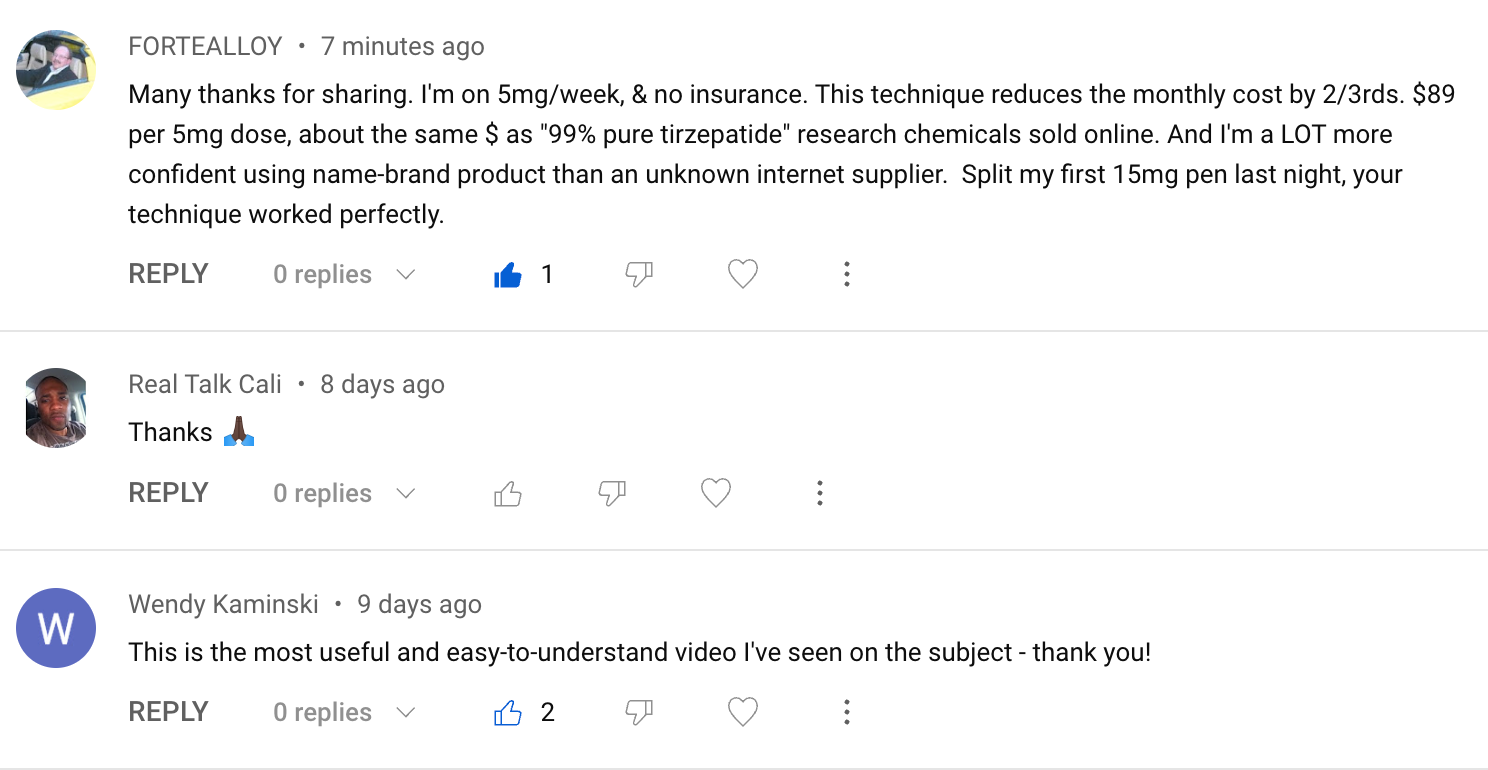The image size is (1488, 770).
Task: Expand replies under FORTEALLOY's comment
Action: (344, 275)
